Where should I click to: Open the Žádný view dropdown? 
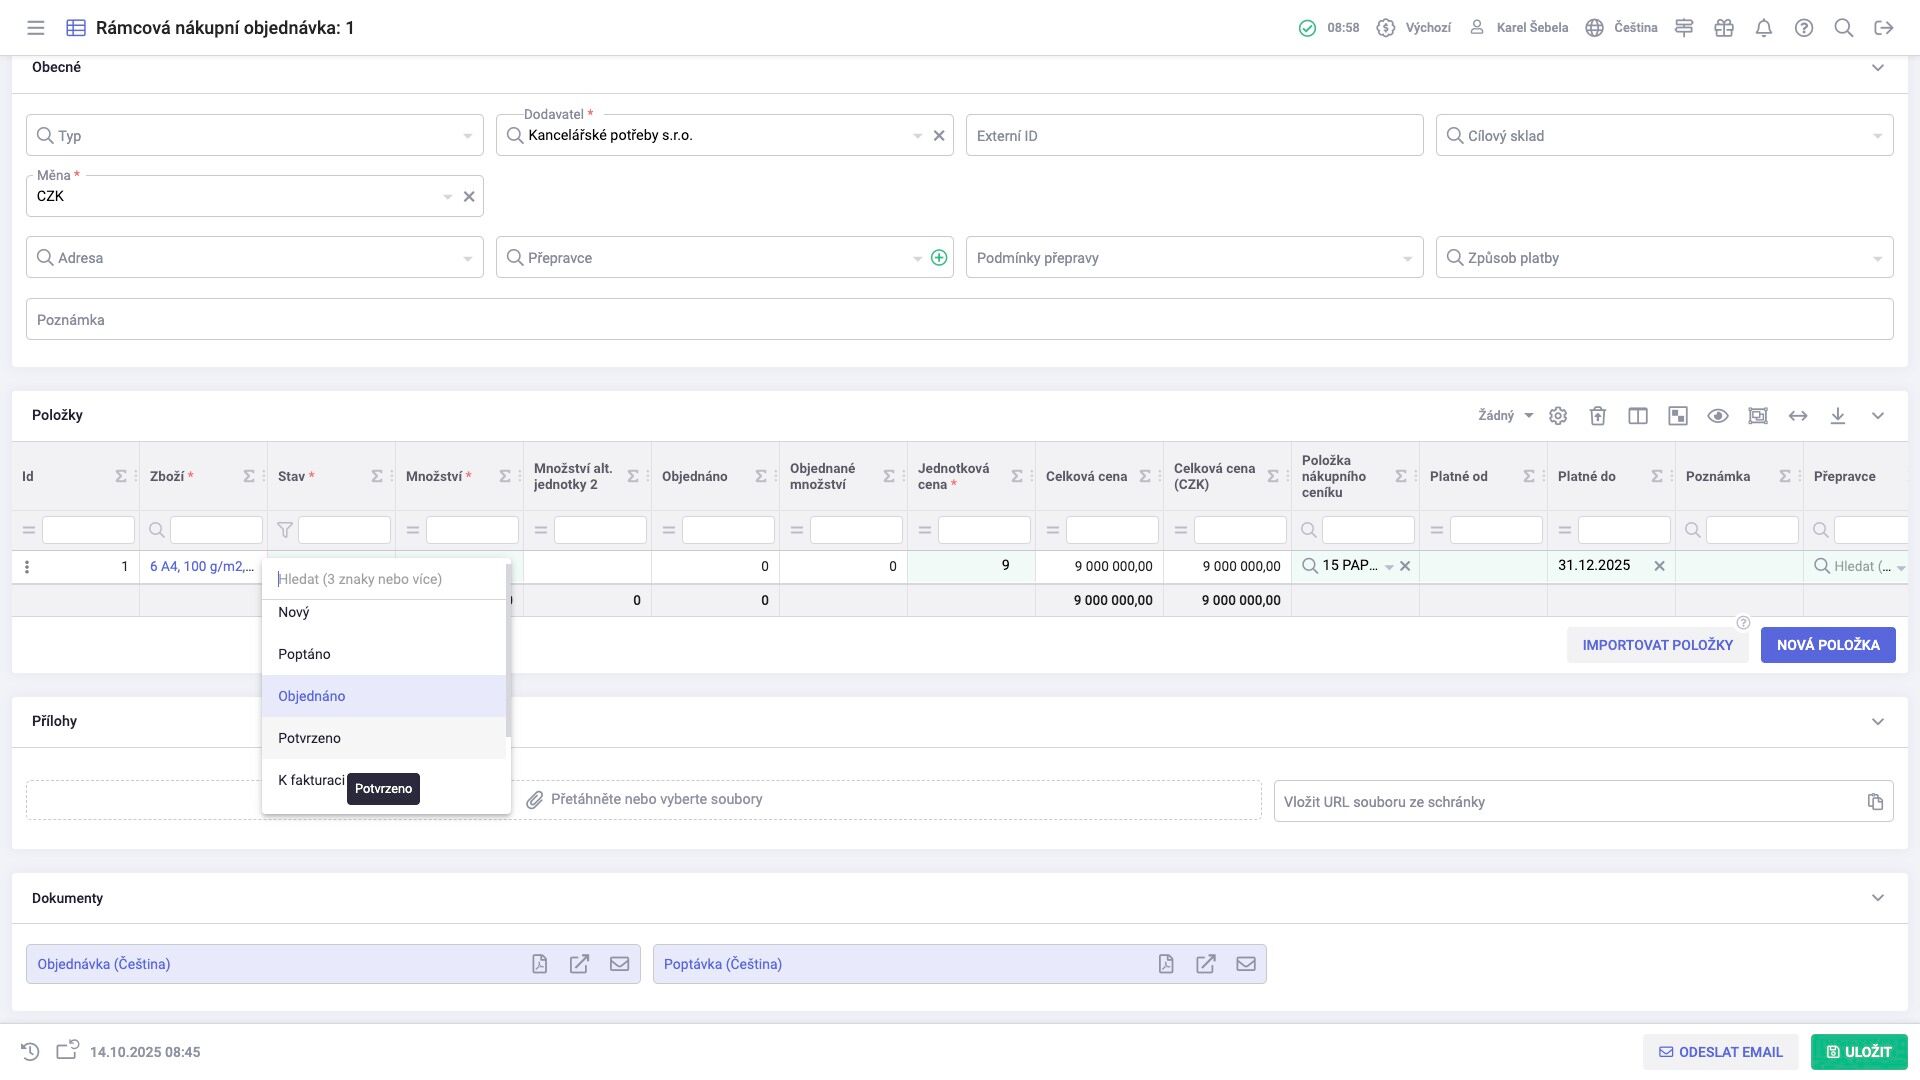(1505, 416)
